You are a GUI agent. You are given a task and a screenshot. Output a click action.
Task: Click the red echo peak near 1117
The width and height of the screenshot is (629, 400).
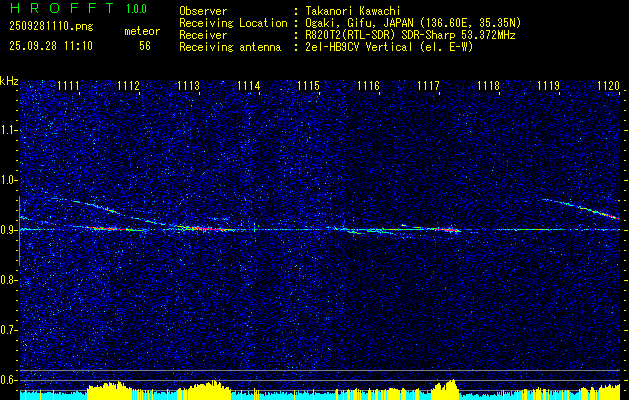(x=452, y=230)
